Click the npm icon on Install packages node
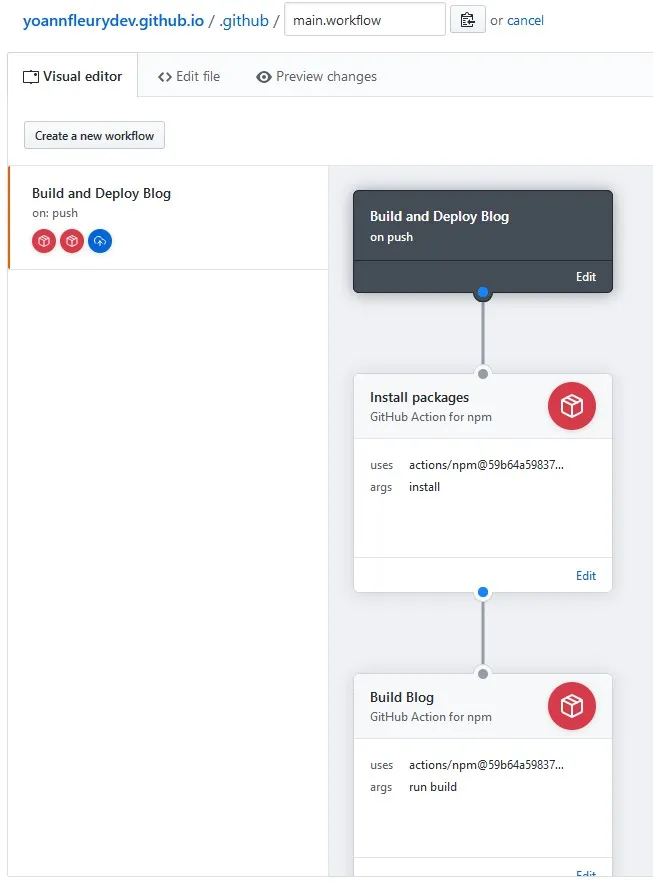Image resolution: width=653 pixels, height=883 pixels. pyautogui.click(x=571, y=406)
